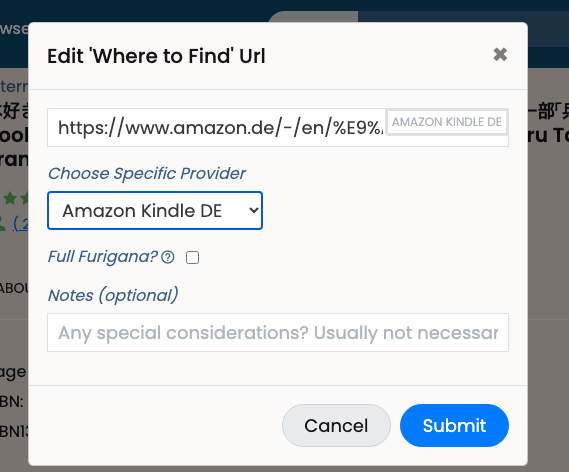Click into the amazon.de URL text field
Screen dimensions: 569x472
click(216, 127)
